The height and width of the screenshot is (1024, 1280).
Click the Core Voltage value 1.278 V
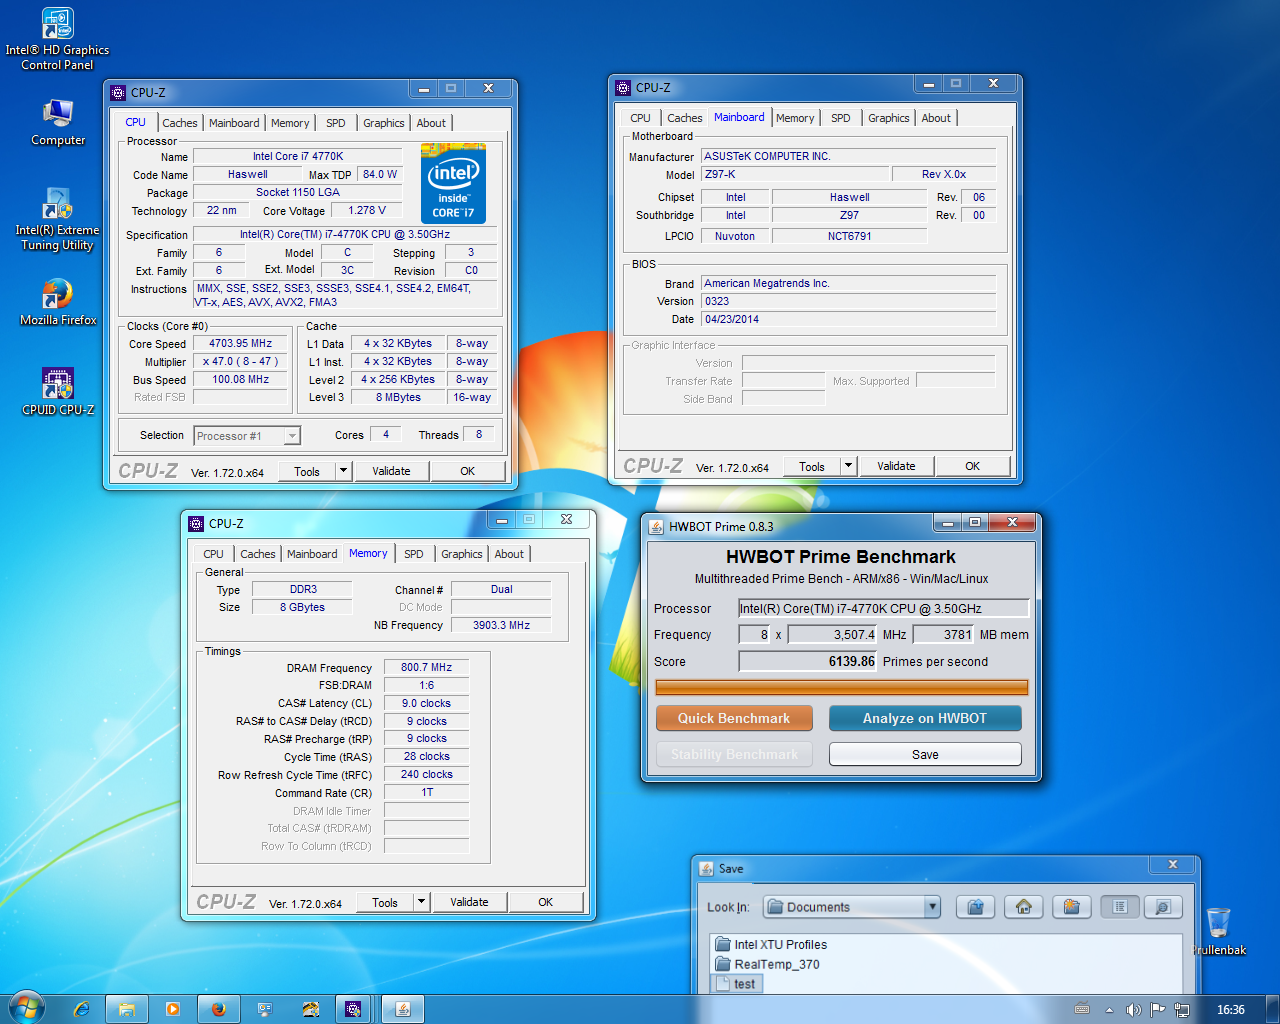tap(367, 210)
